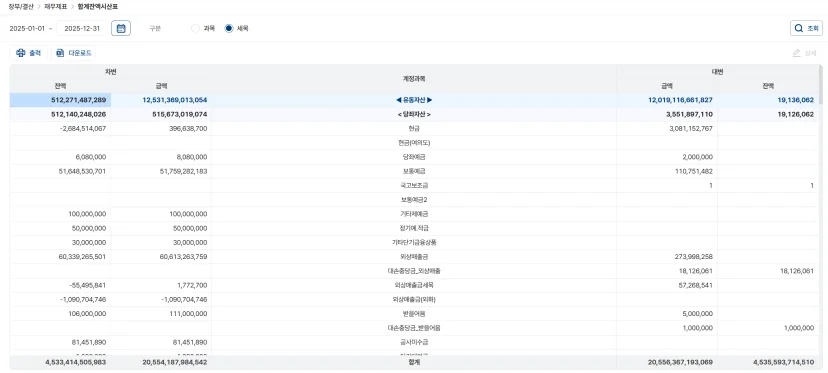Click the 잔액 header under 차변
The height and width of the screenshot is (373, 828).
click(60, 86)
